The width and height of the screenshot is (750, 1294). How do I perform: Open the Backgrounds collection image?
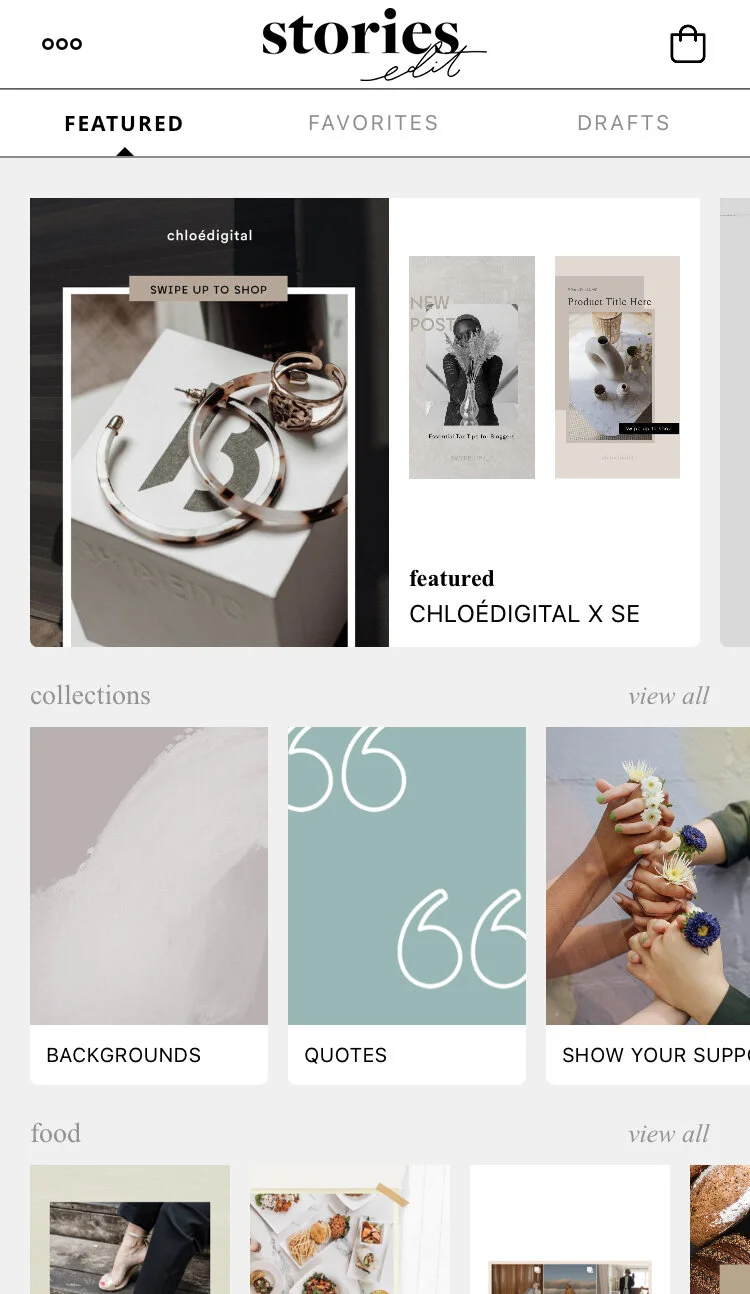pyautogui.click(x=149, y=876)
